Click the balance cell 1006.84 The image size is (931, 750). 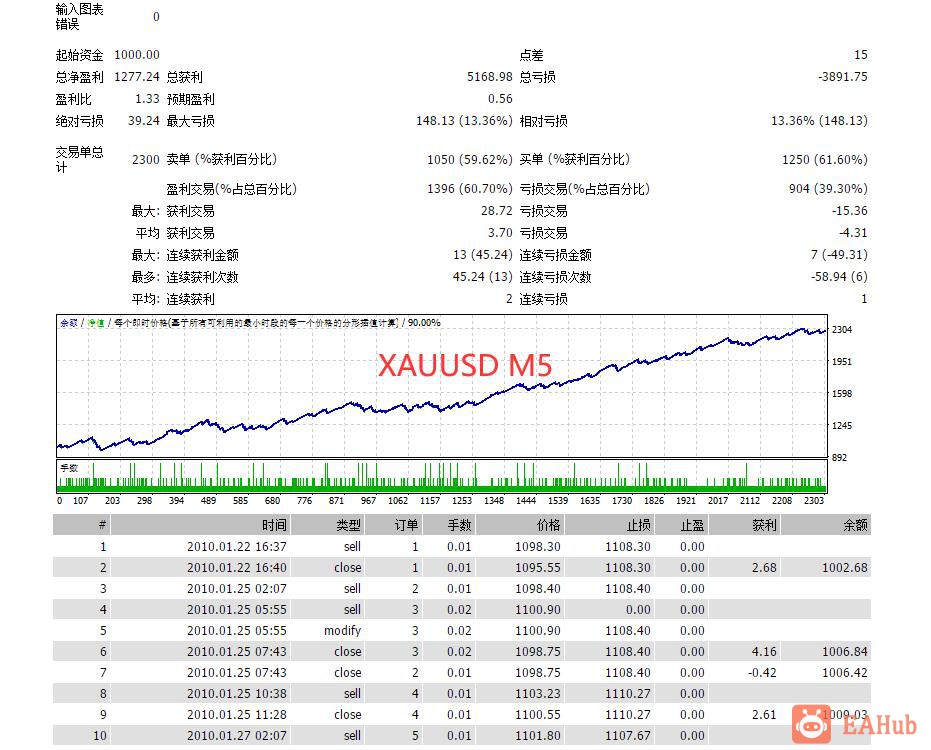tap(845, 651)
